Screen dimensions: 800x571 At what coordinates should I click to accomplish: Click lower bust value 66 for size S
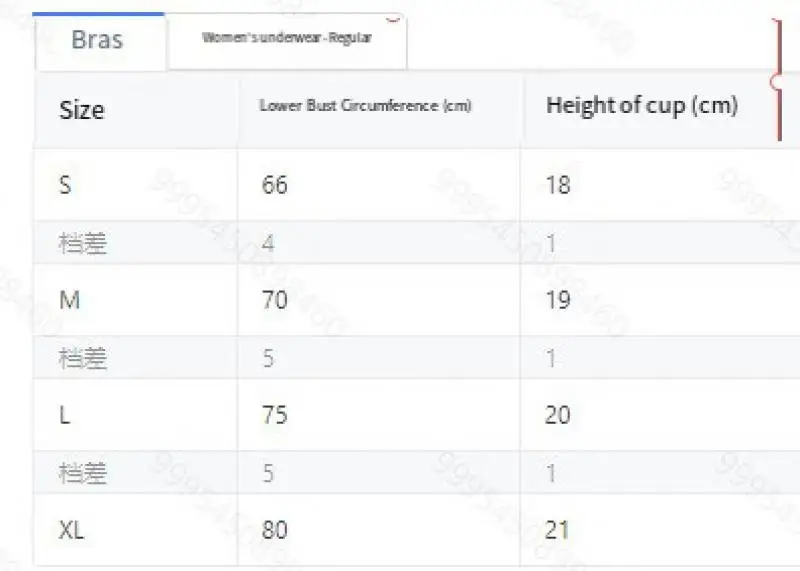pyautogui.click(x=274, y=185)
